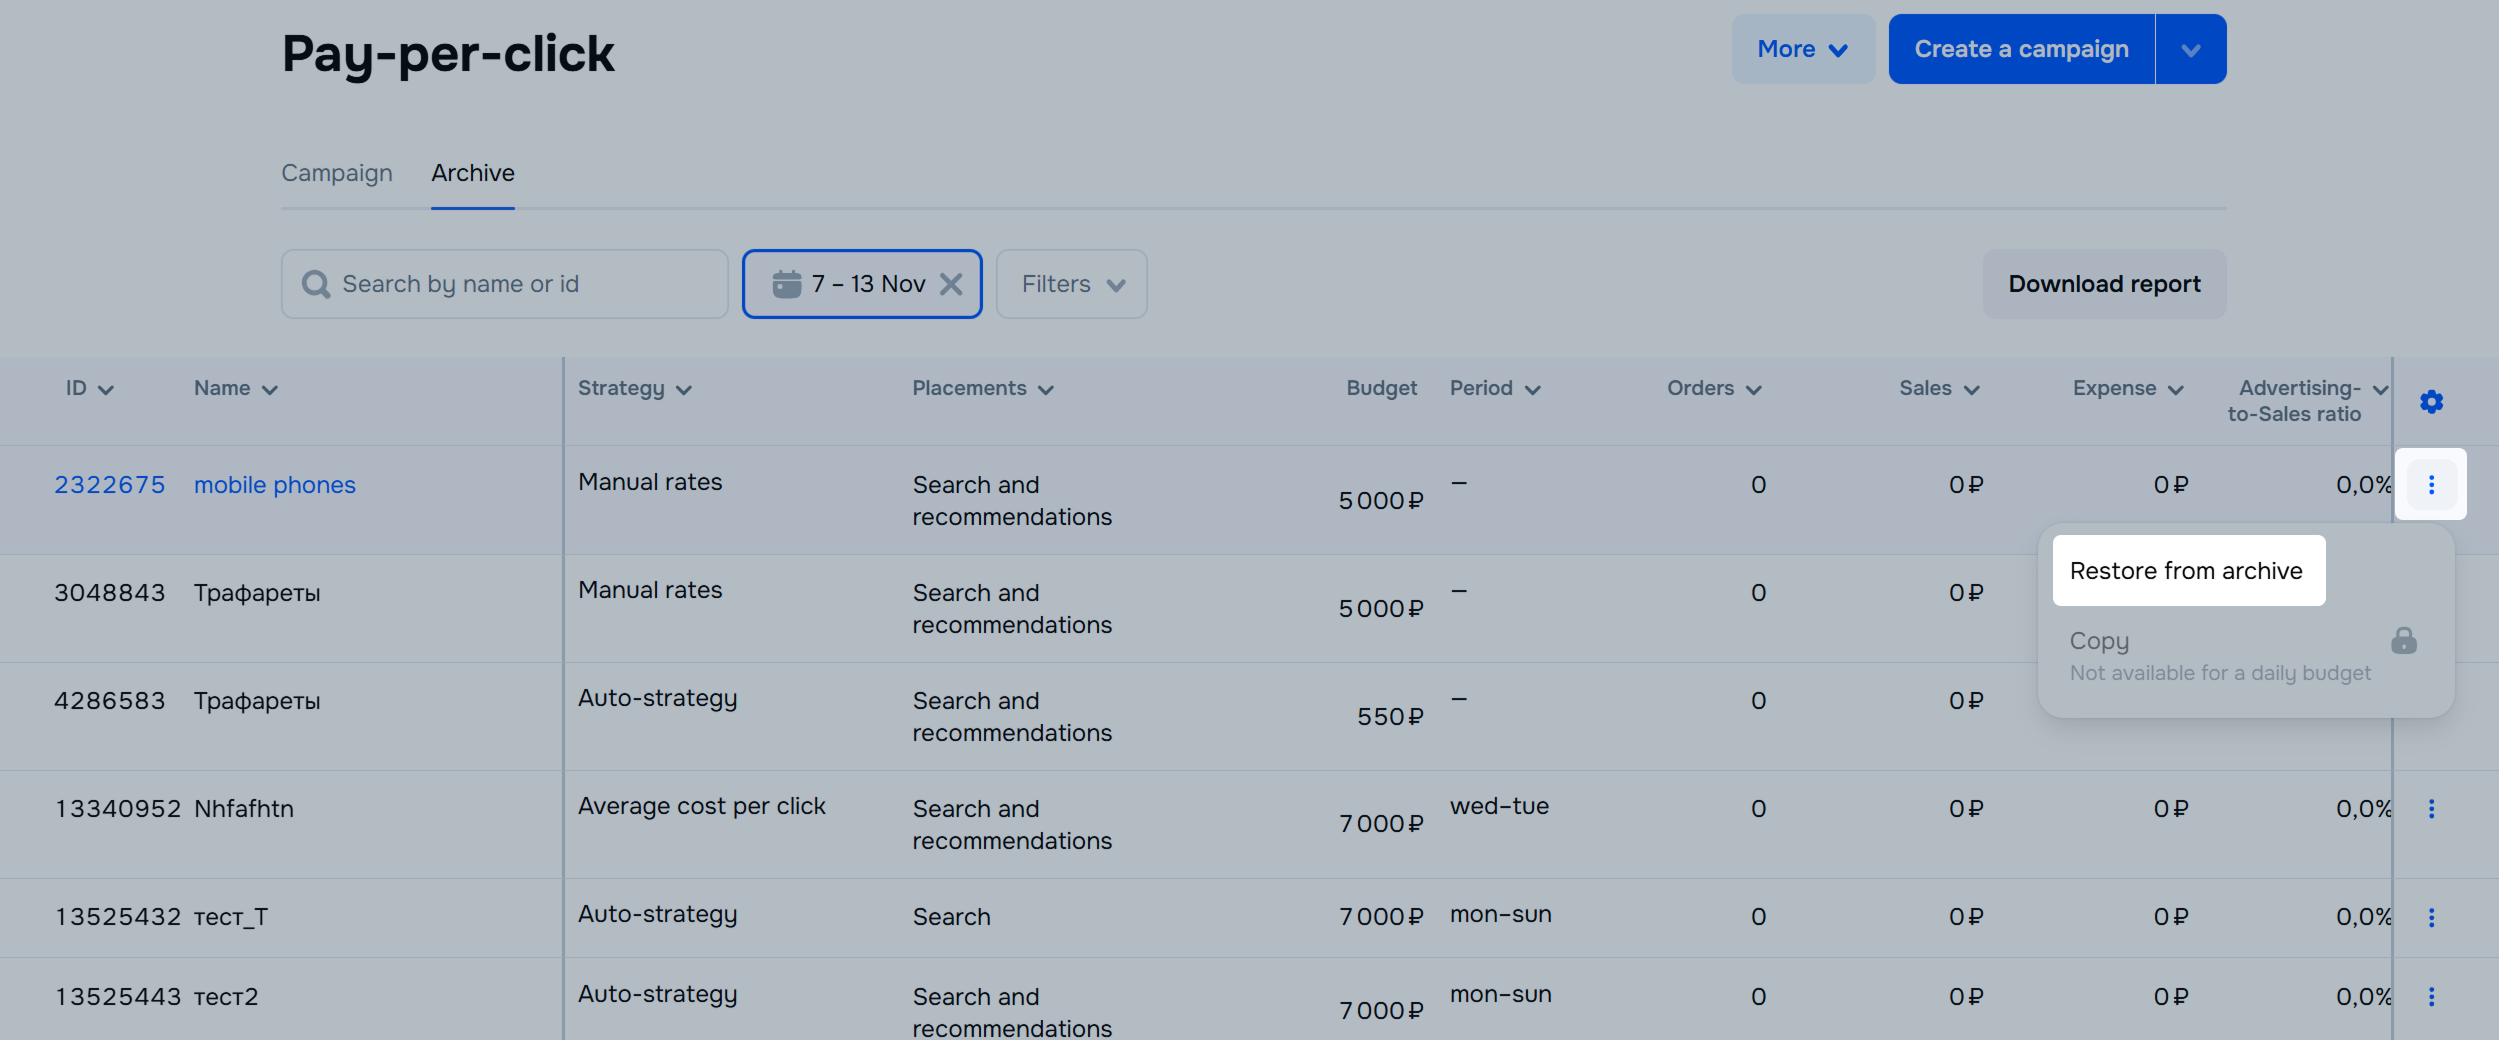
Task: Expand the Filters dropdown
Action: pyautogui.click(x=1071, y=285)
